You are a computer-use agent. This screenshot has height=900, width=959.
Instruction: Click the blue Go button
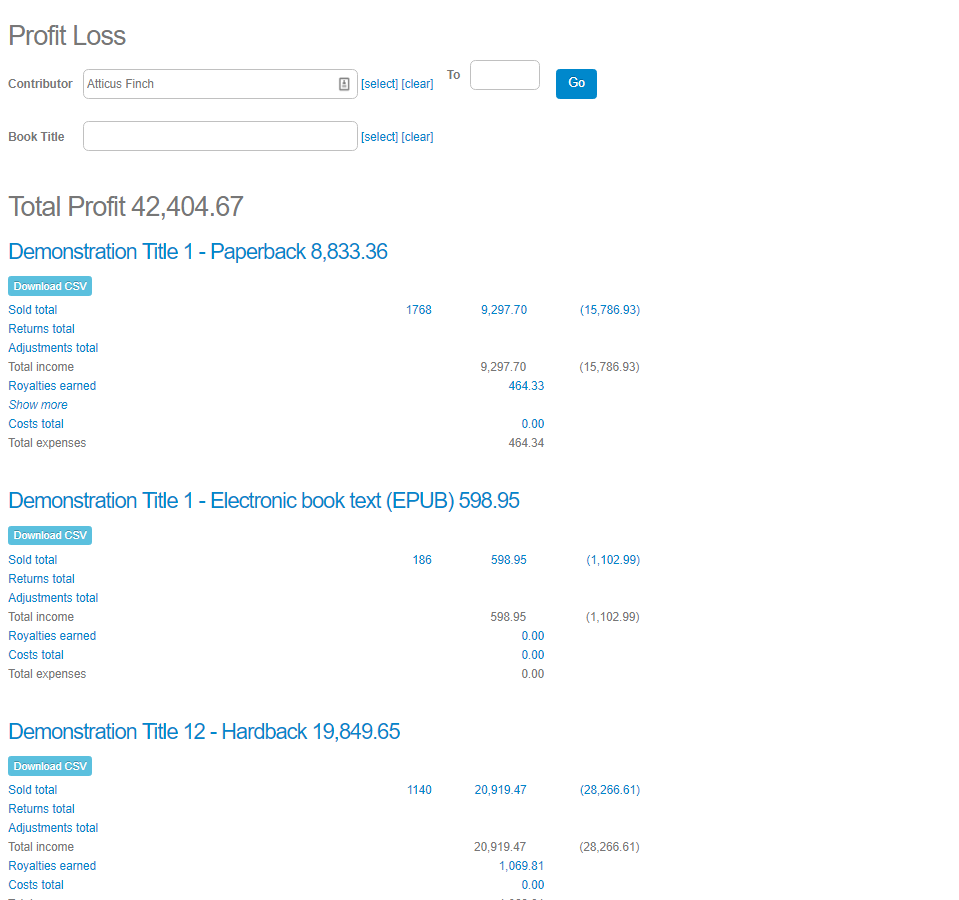coord(576,83)
